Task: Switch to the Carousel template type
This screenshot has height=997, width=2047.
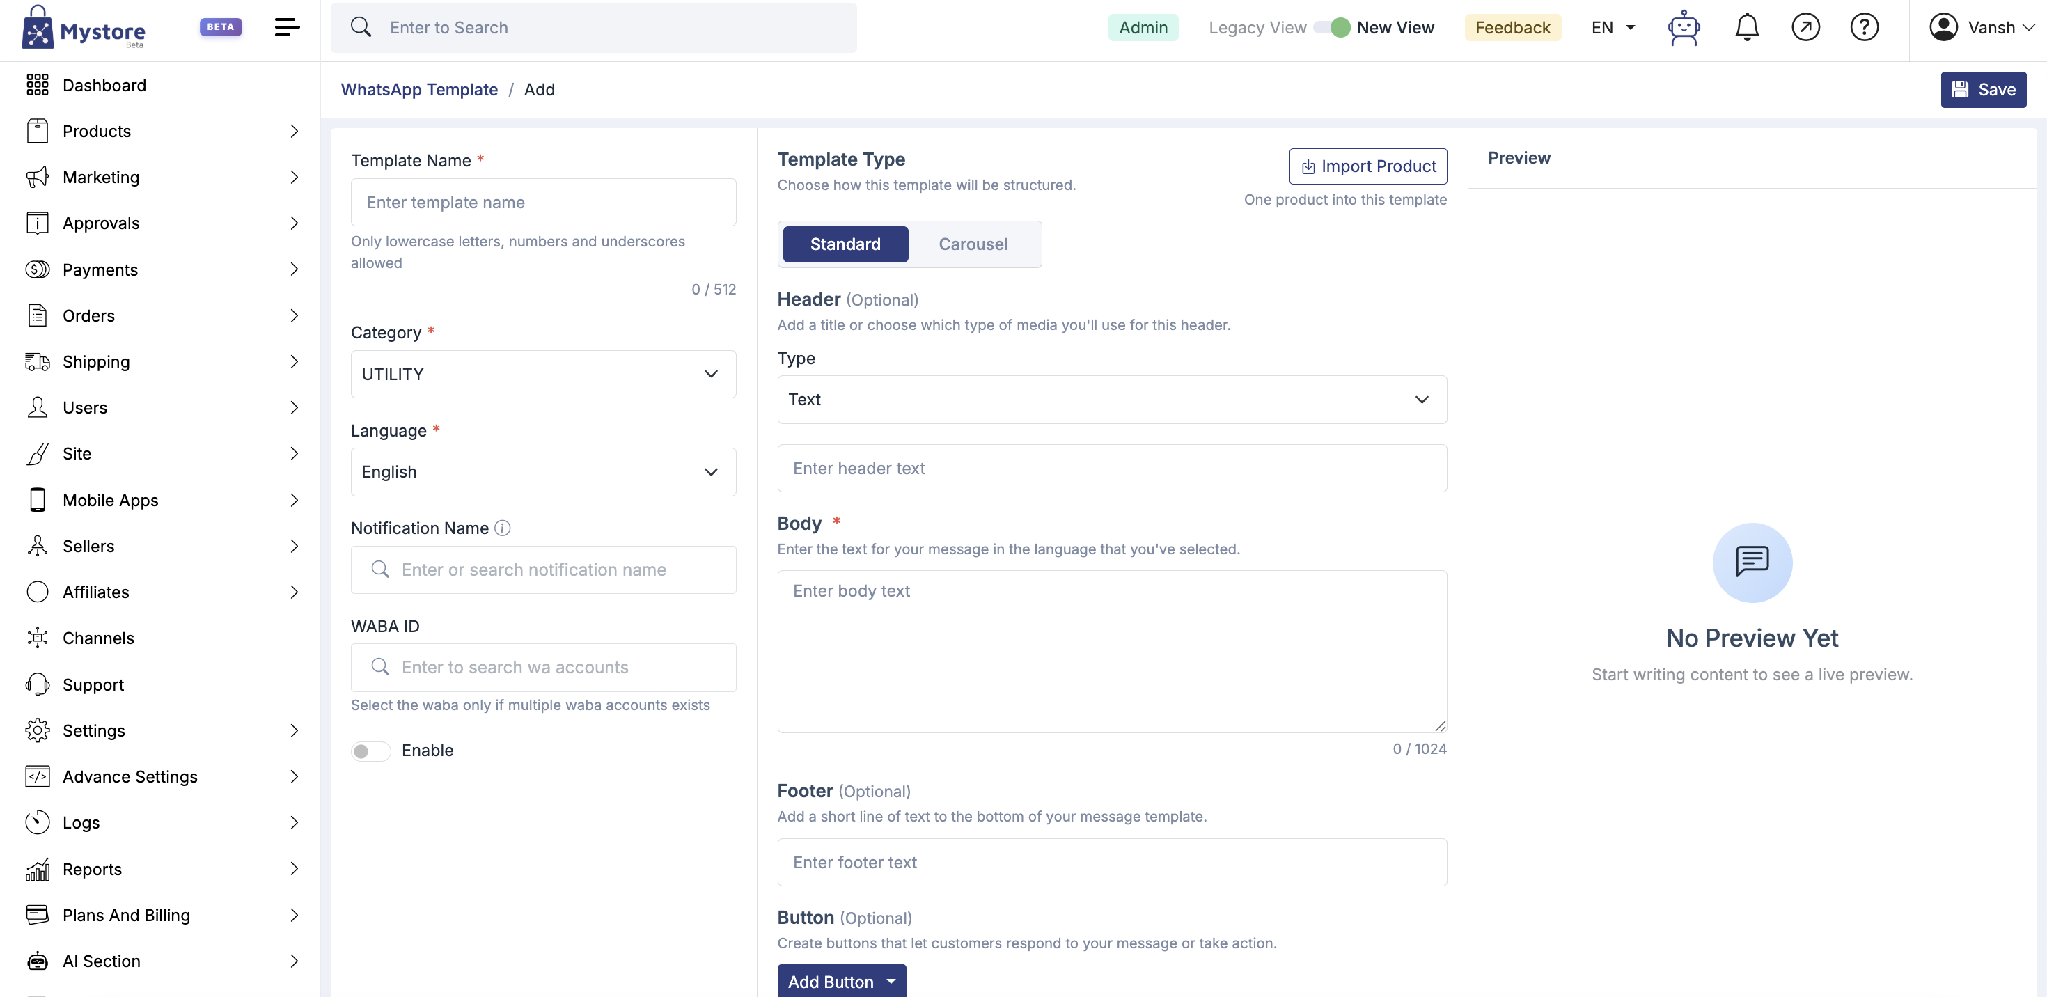Action: [973, 244]
